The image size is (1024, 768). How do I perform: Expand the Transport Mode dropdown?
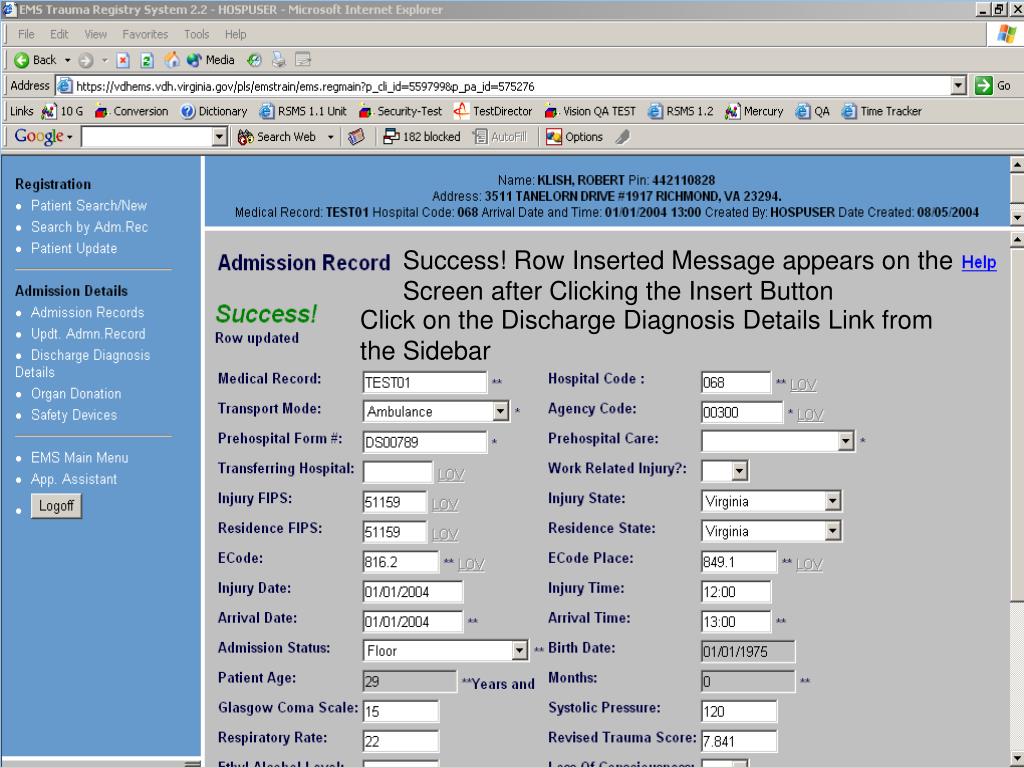tap(501, 411)
